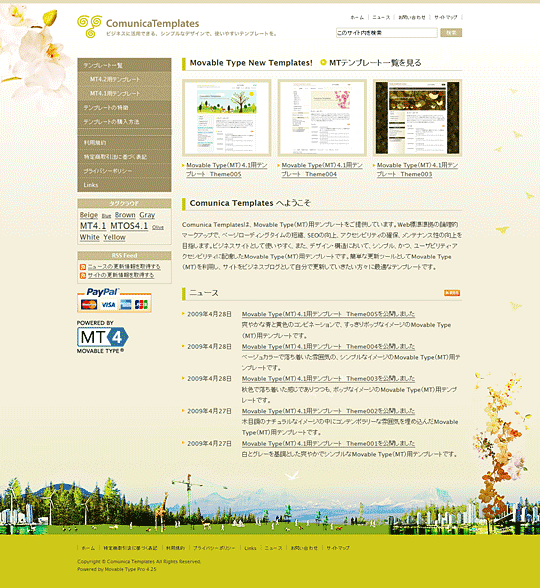Select the Olive tag in the tag cloud
The image size is (540, 588).
158,227
